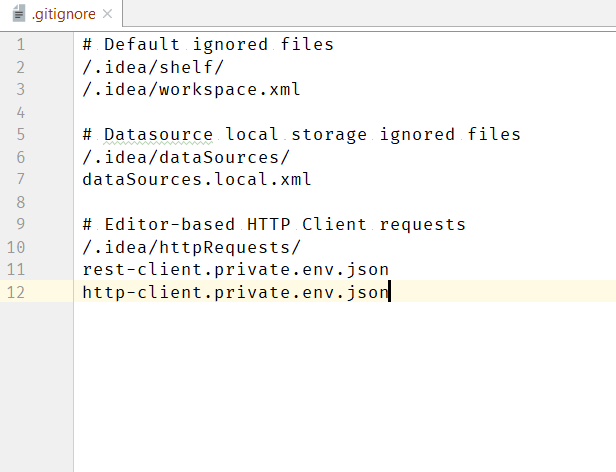Click line number 1 in the gutter
Viewport: 616px width, 472px height.
21,44
